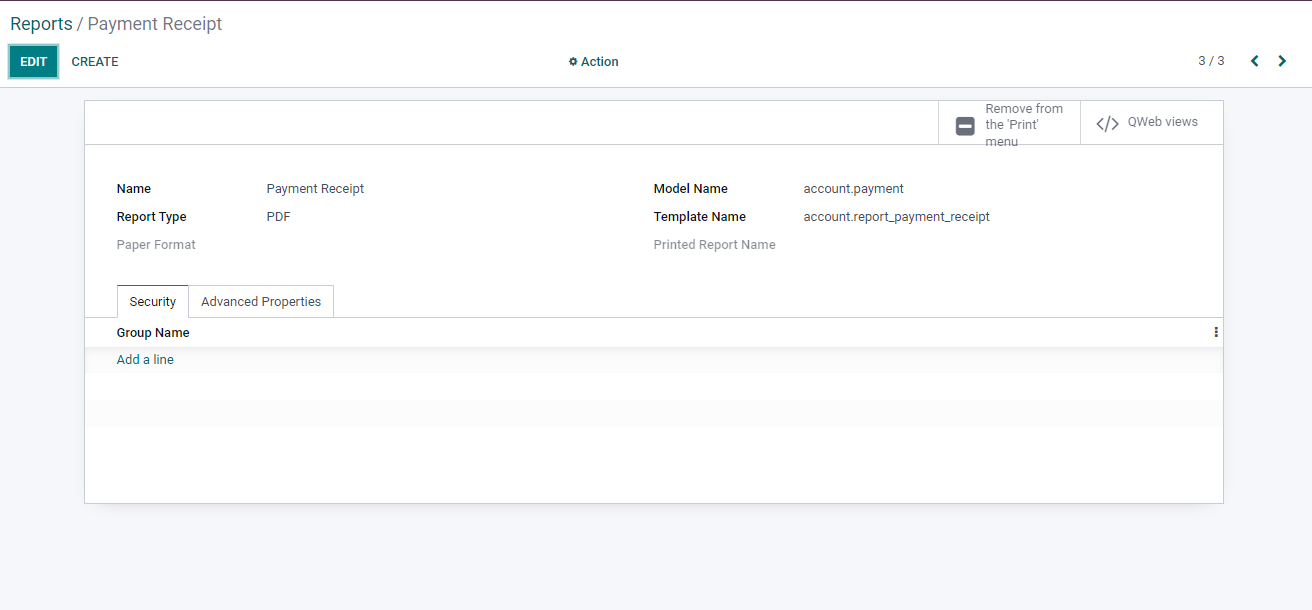Click the CREATE button
The width and height of the screenshot is (1312, 610).
tap(95, 62)
